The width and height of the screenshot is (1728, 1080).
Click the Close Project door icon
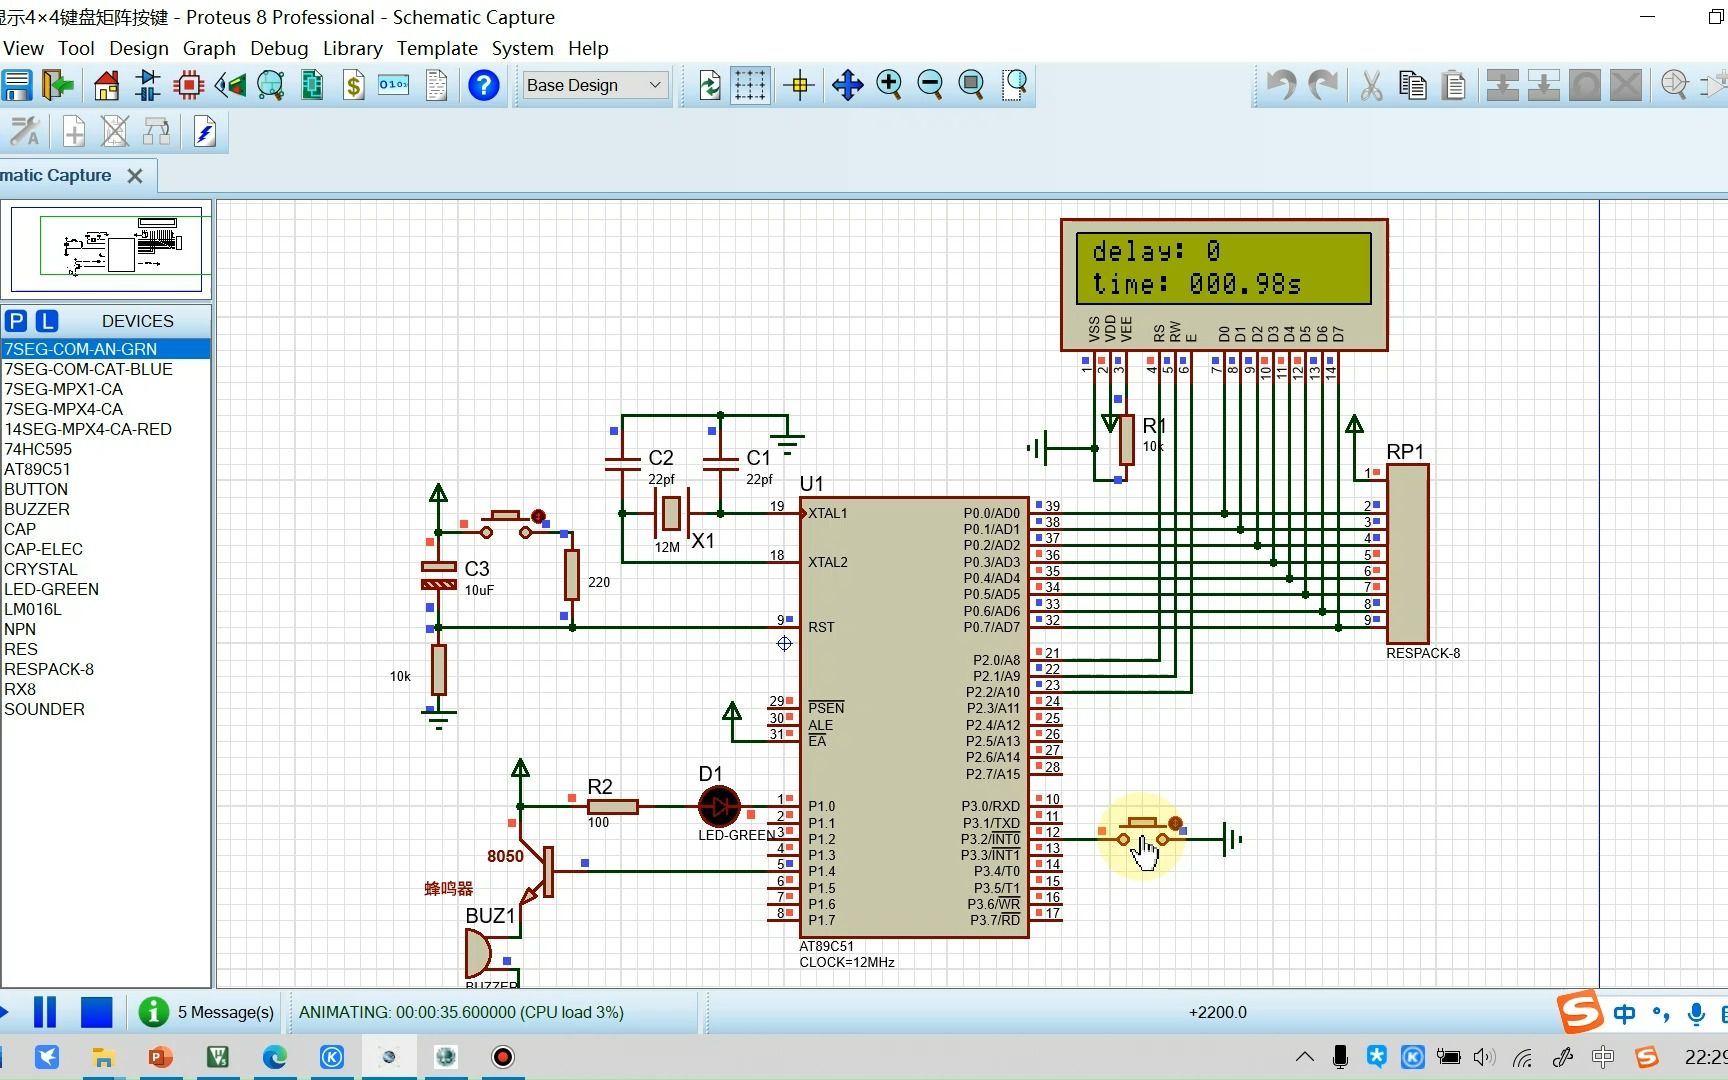click(x=59, y=85)
